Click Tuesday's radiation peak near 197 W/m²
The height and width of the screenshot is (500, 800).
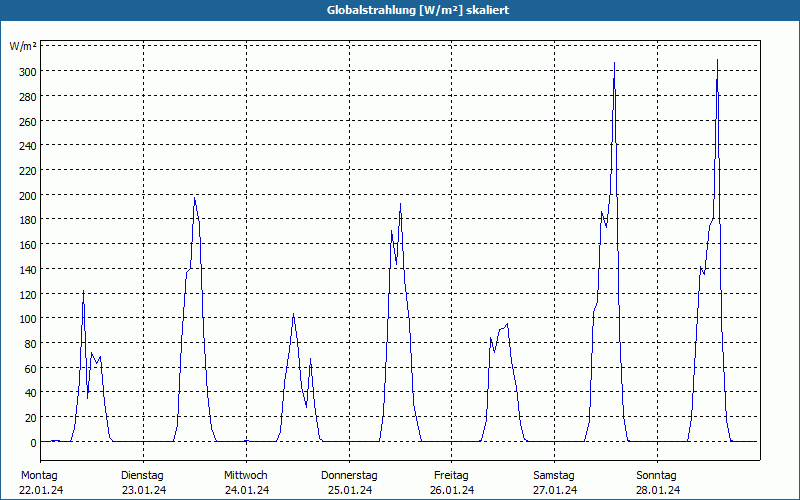194,198
